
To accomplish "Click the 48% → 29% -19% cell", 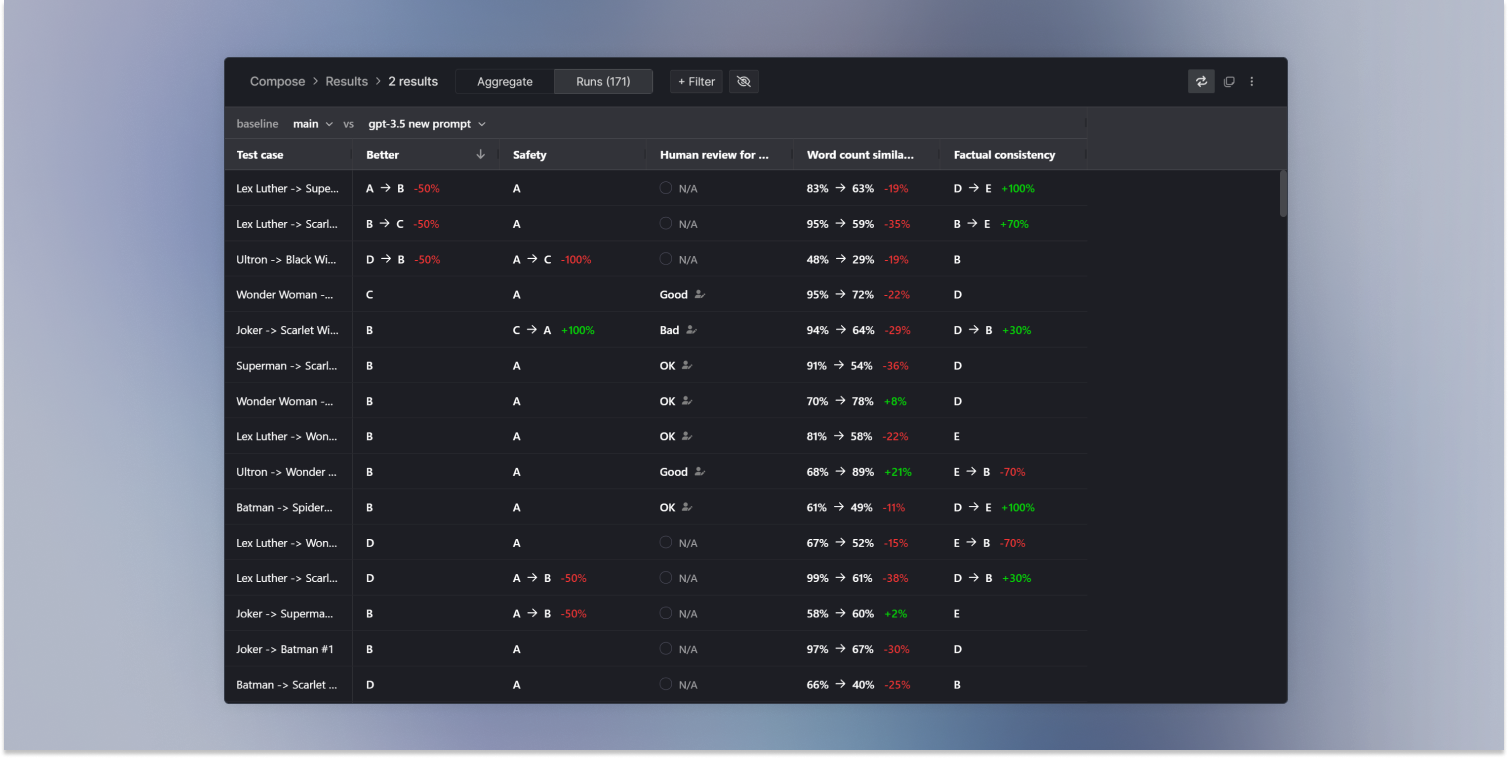I will (x=858, y=259).
